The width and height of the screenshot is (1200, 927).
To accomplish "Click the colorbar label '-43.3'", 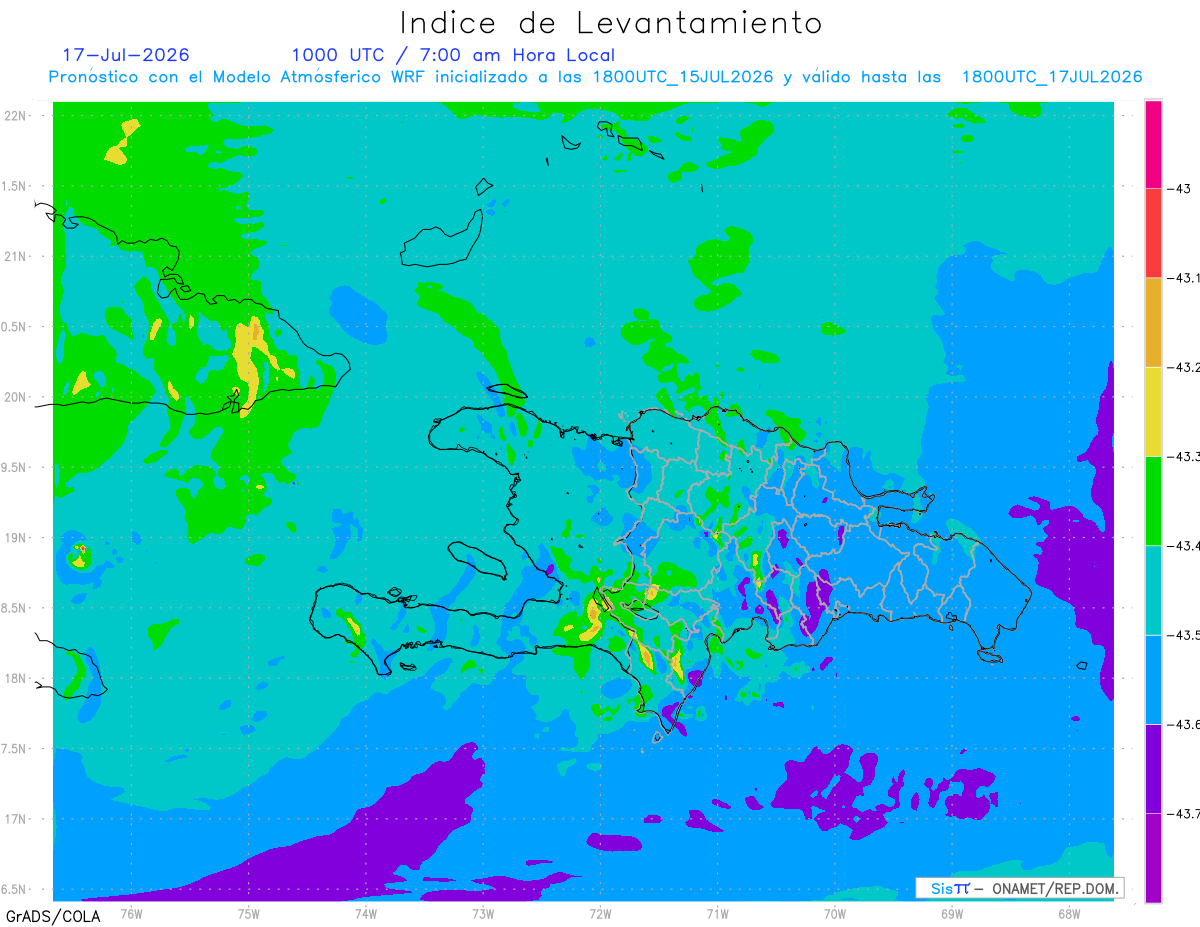I will pos(1183,456).
